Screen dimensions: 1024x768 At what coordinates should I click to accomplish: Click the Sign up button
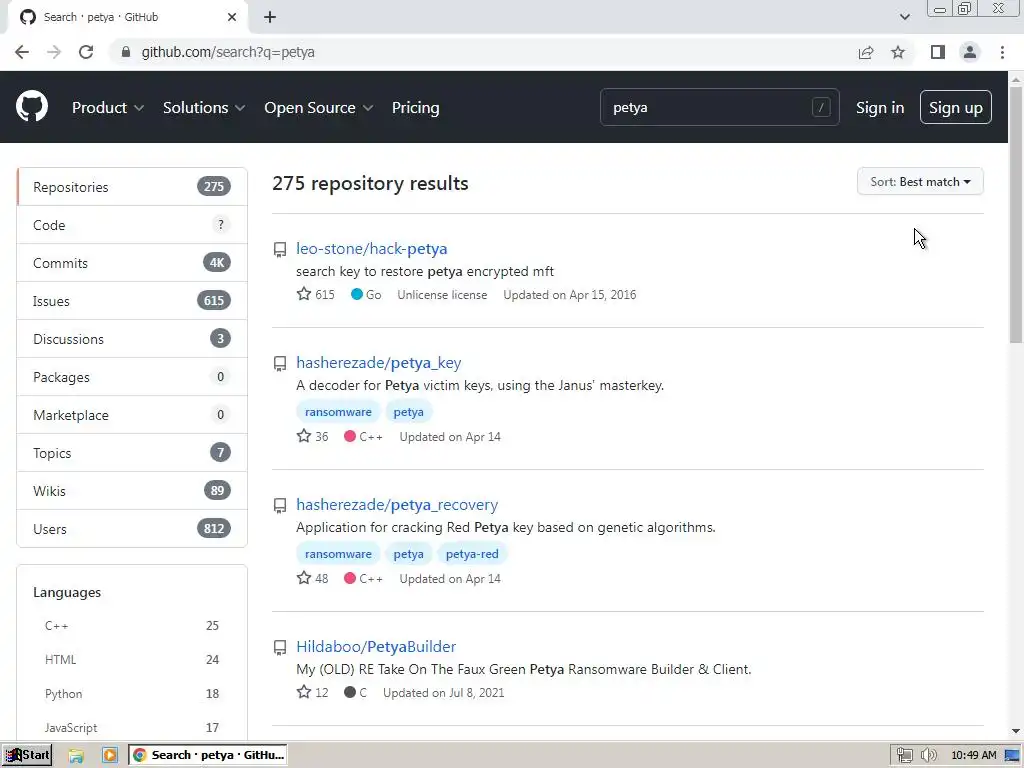tap(955, 107)
